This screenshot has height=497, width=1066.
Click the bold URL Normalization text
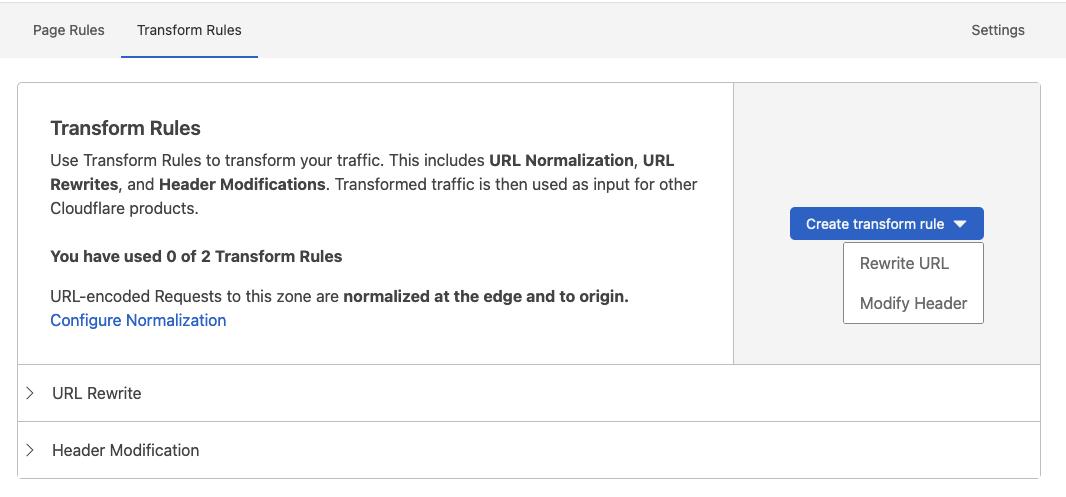(561, 160)
